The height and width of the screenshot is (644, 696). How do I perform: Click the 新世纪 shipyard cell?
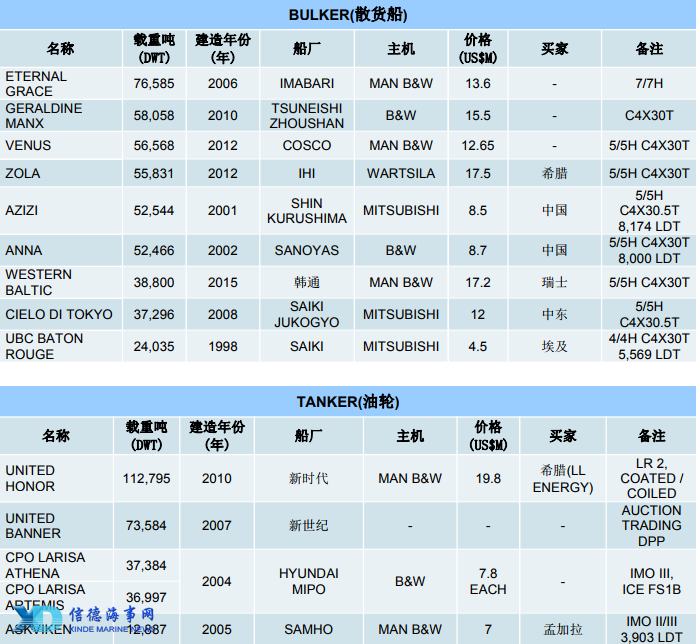click(308, 525)
